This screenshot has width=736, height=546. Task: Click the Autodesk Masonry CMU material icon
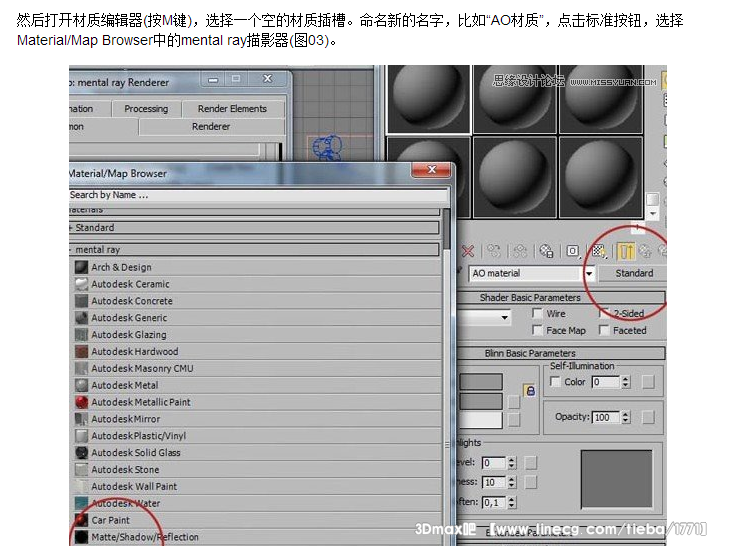[x=82, y=369]
